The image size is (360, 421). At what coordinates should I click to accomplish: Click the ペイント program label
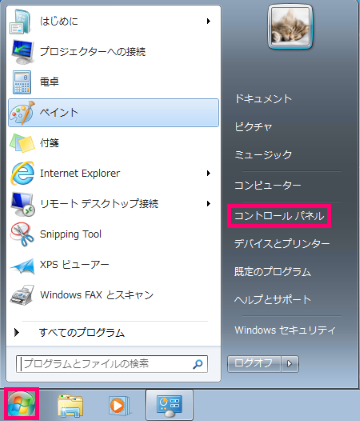pos(59,113)
